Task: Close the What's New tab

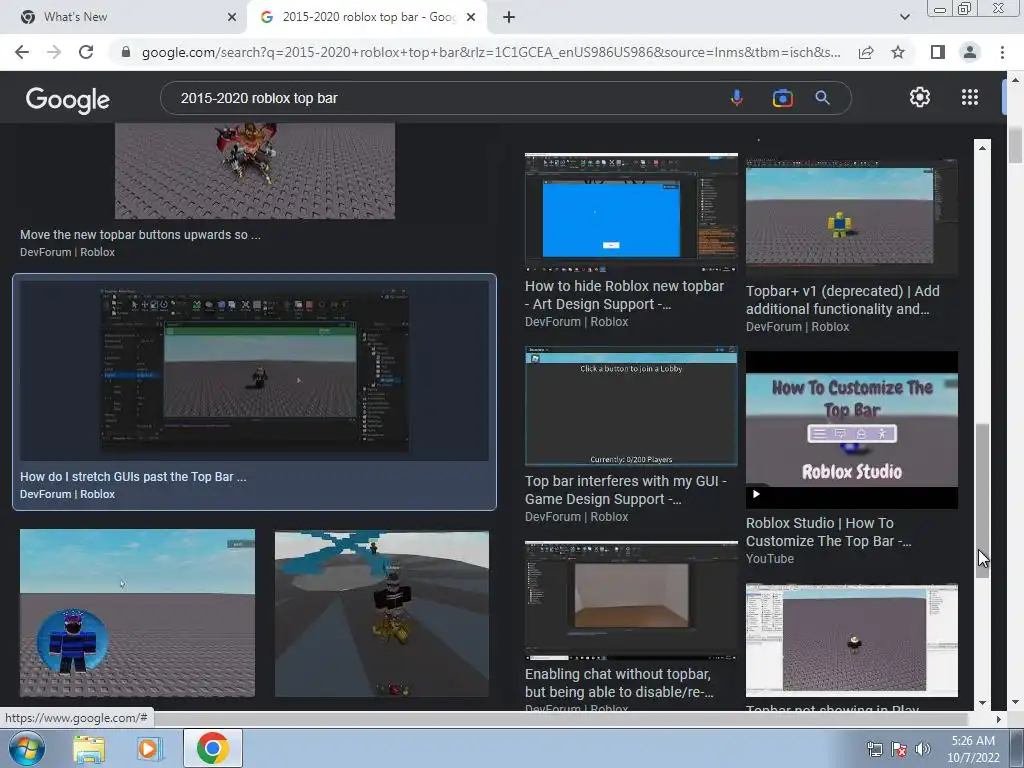Action: (x=232, y=17)
